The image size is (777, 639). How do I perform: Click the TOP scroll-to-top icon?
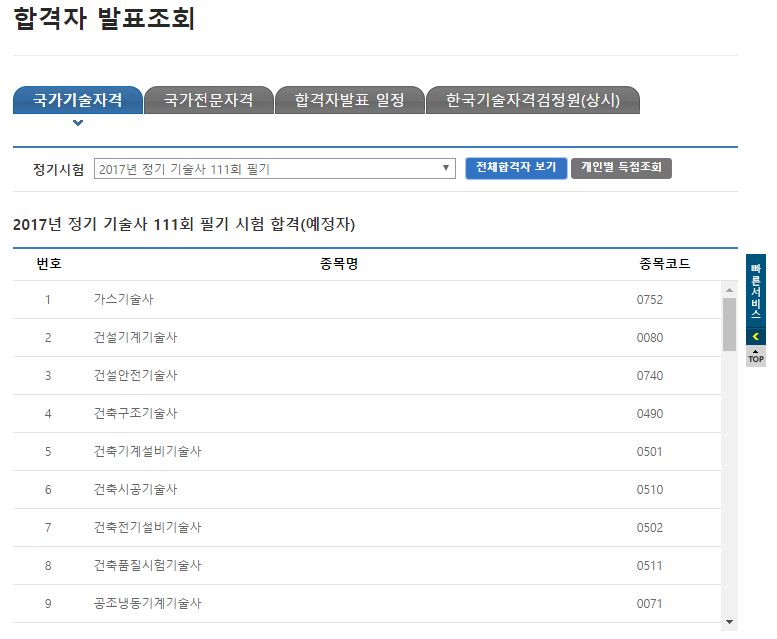click(755, 357)
